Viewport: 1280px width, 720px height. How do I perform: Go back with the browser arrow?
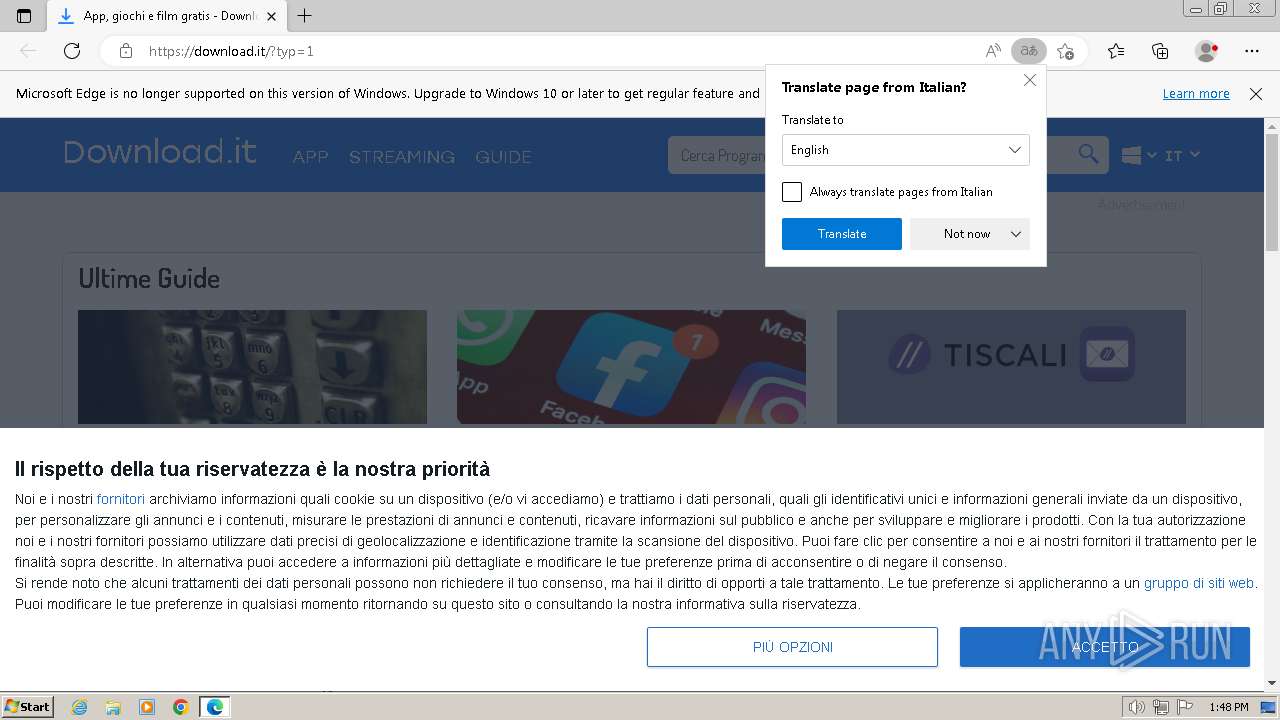(x=28, y=51)
